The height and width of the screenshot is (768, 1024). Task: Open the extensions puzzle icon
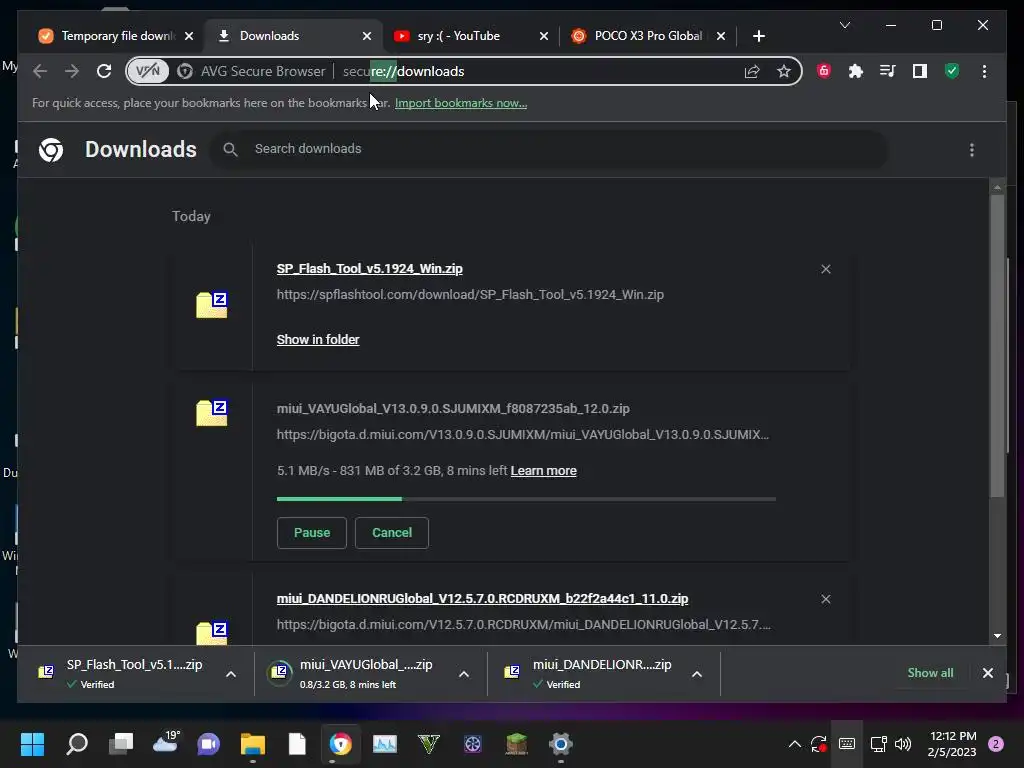click(856, 71)
